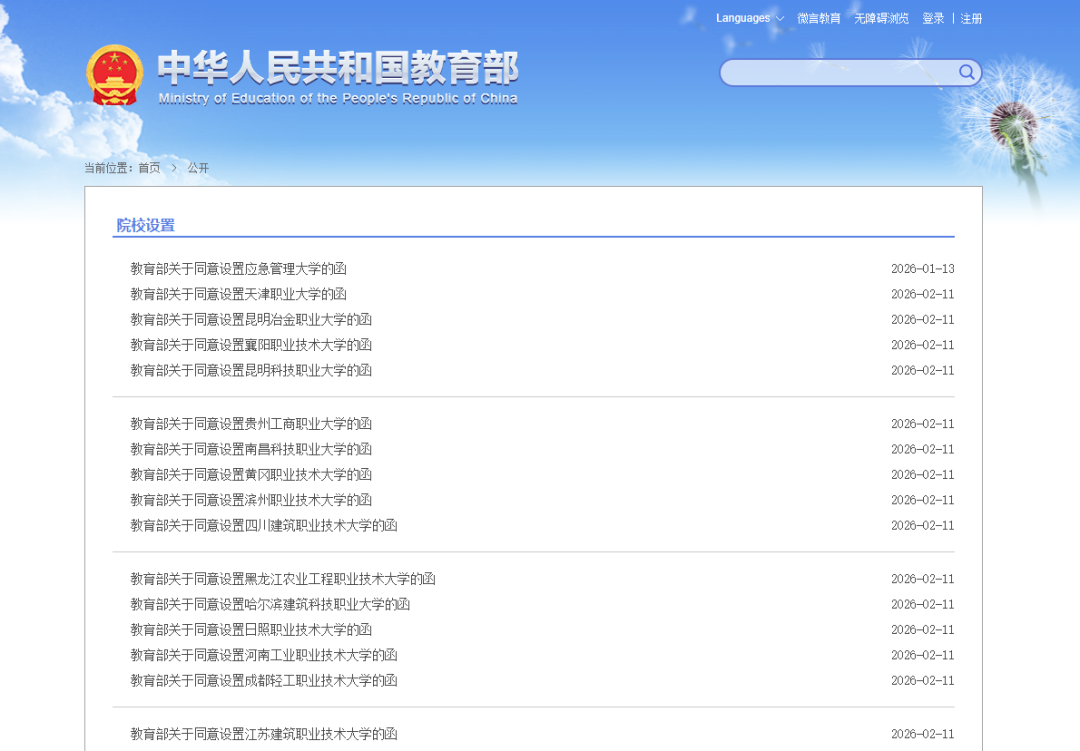Open 教育部关于同意设置天津职业大学的函

238,294
